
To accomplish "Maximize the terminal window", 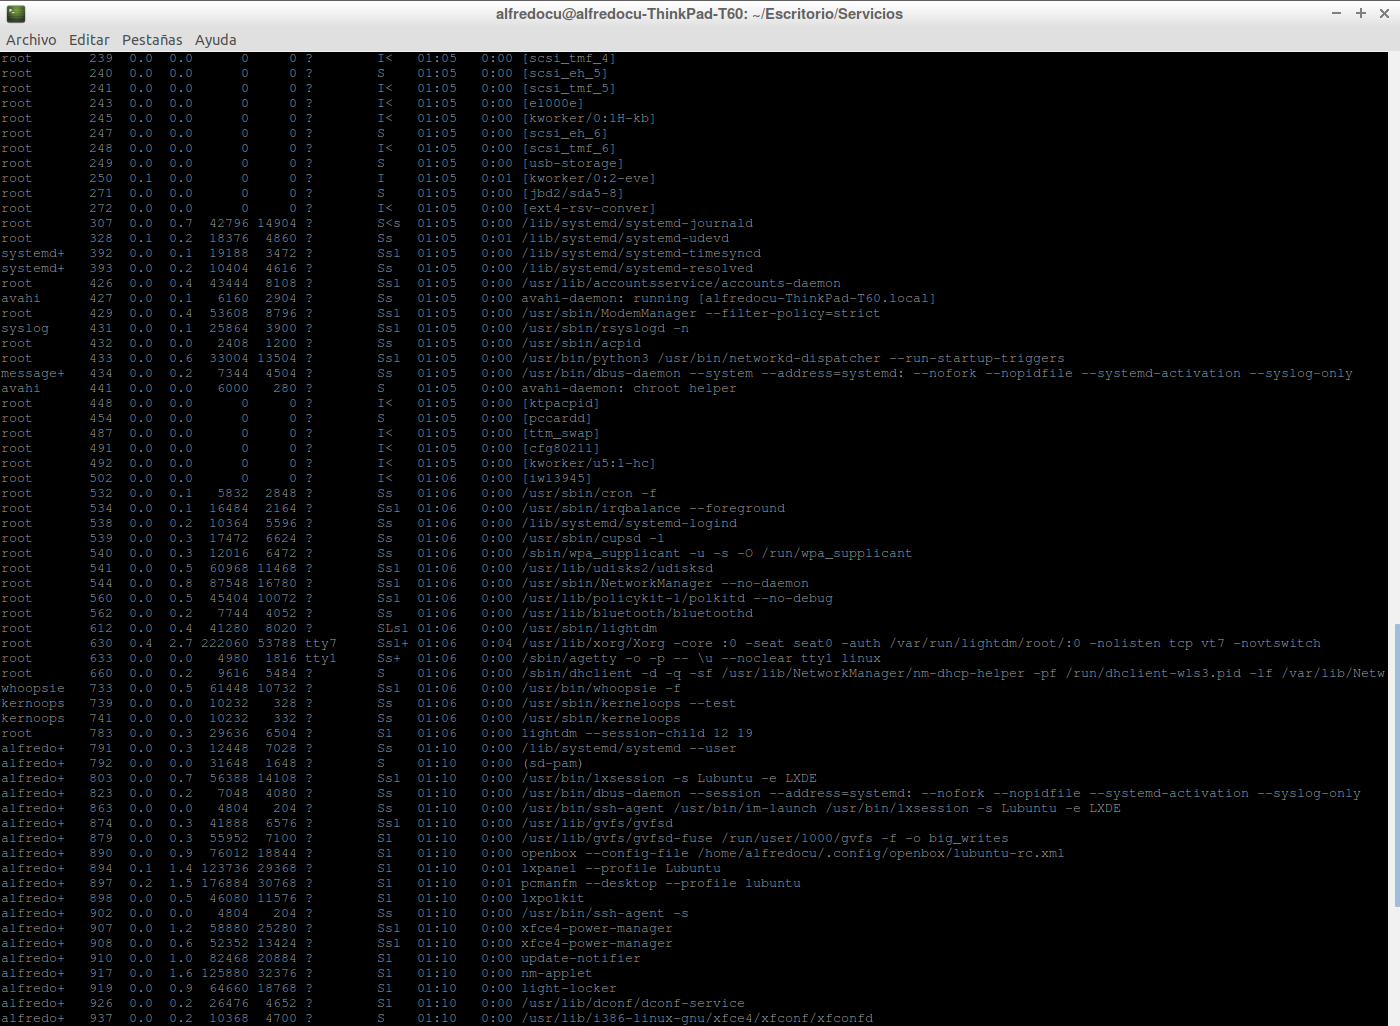I will pyautogui.click(x=1360, y=13).
